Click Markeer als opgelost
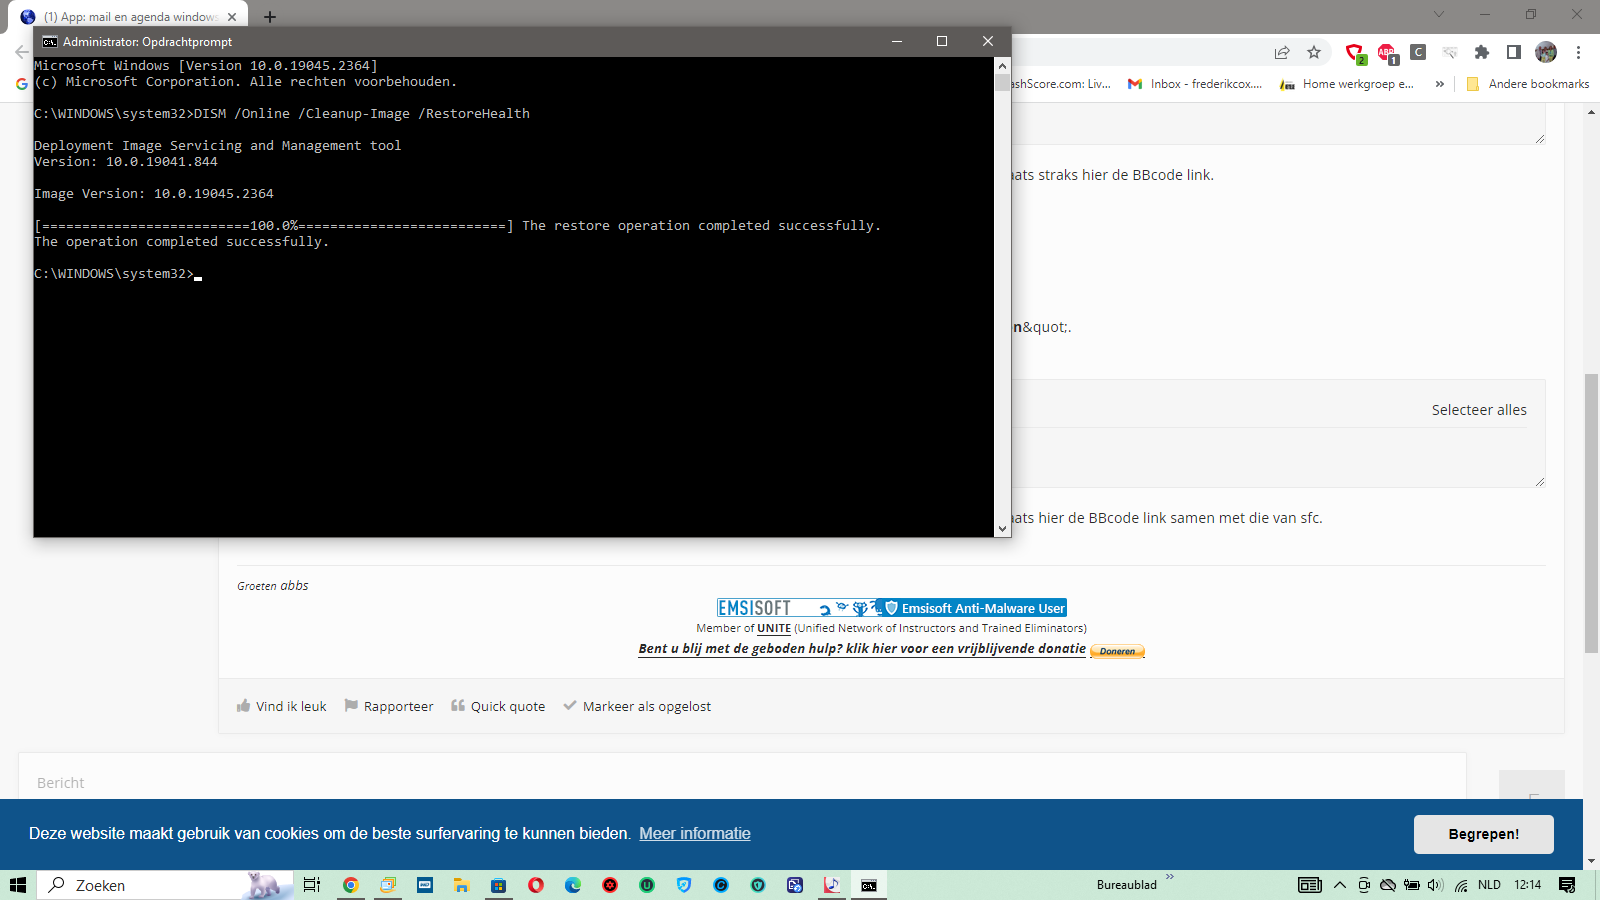 click(637, 706)
